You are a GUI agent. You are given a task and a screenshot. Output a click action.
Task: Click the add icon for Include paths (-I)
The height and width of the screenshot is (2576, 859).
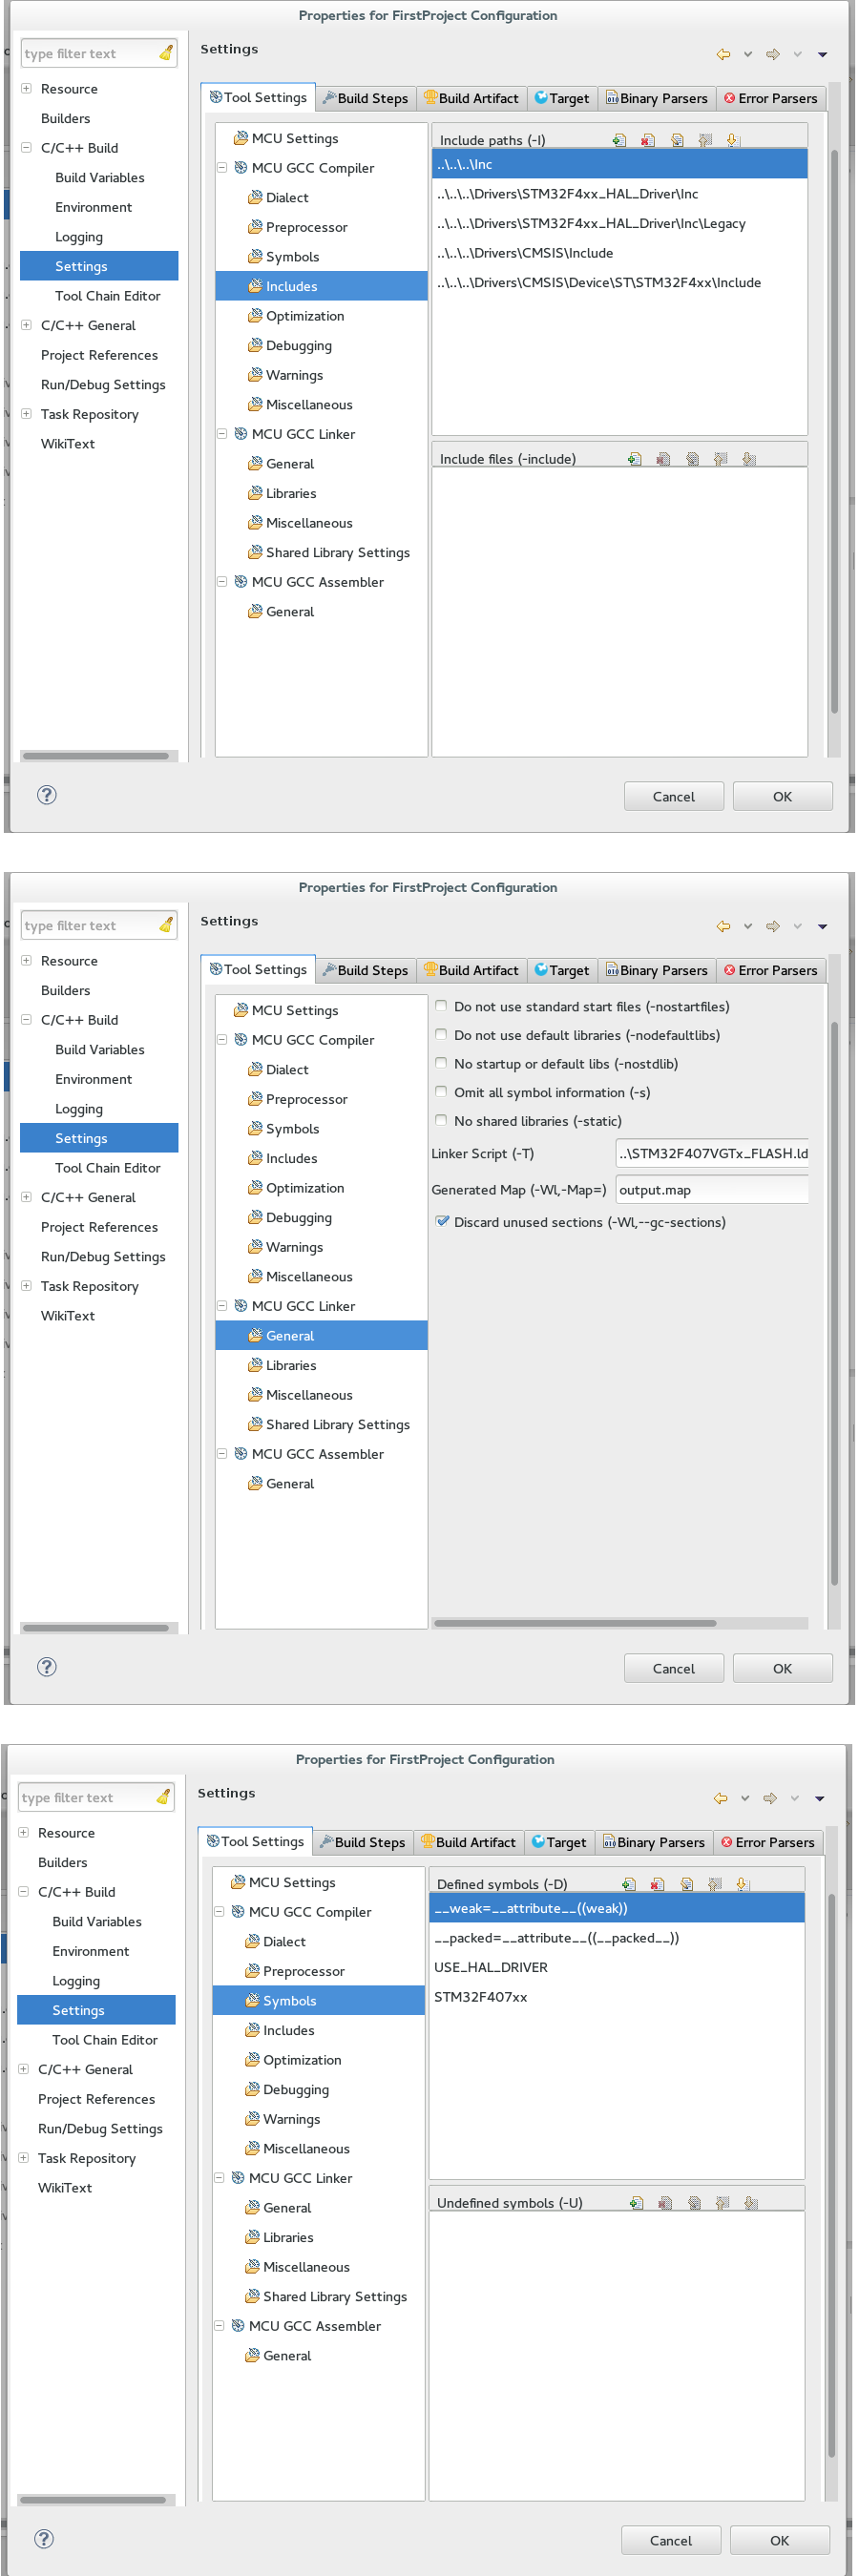619,140
